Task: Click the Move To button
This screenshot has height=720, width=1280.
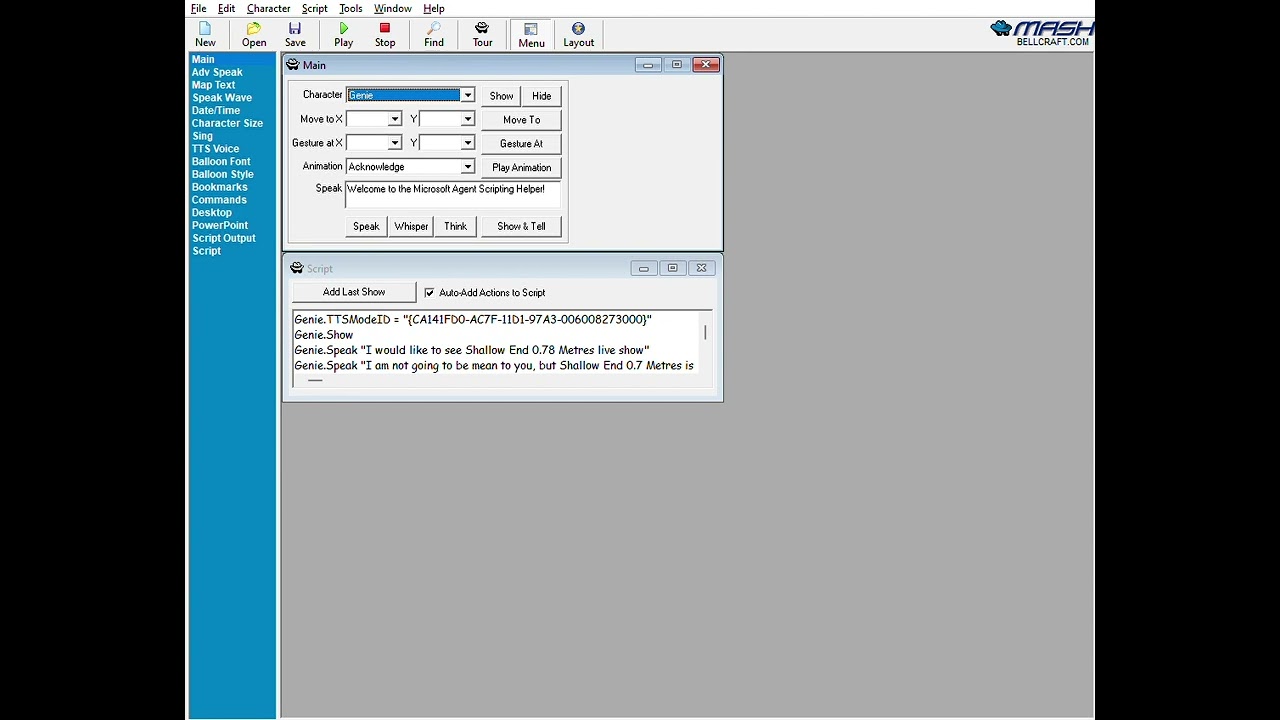Action: tap(521, 120)
